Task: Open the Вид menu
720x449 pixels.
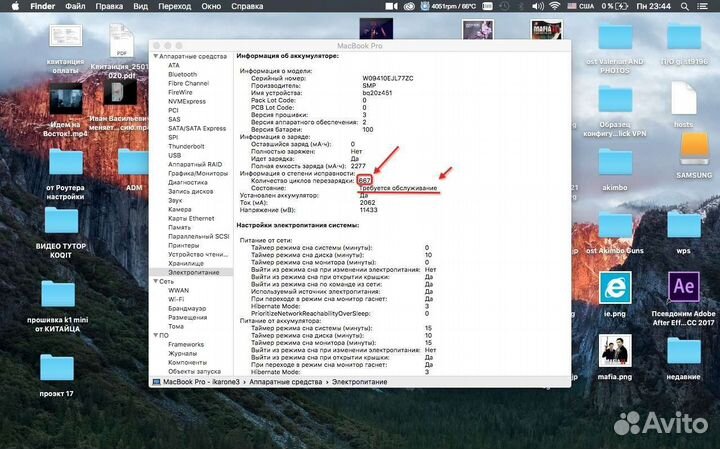Action: [141, 6]
